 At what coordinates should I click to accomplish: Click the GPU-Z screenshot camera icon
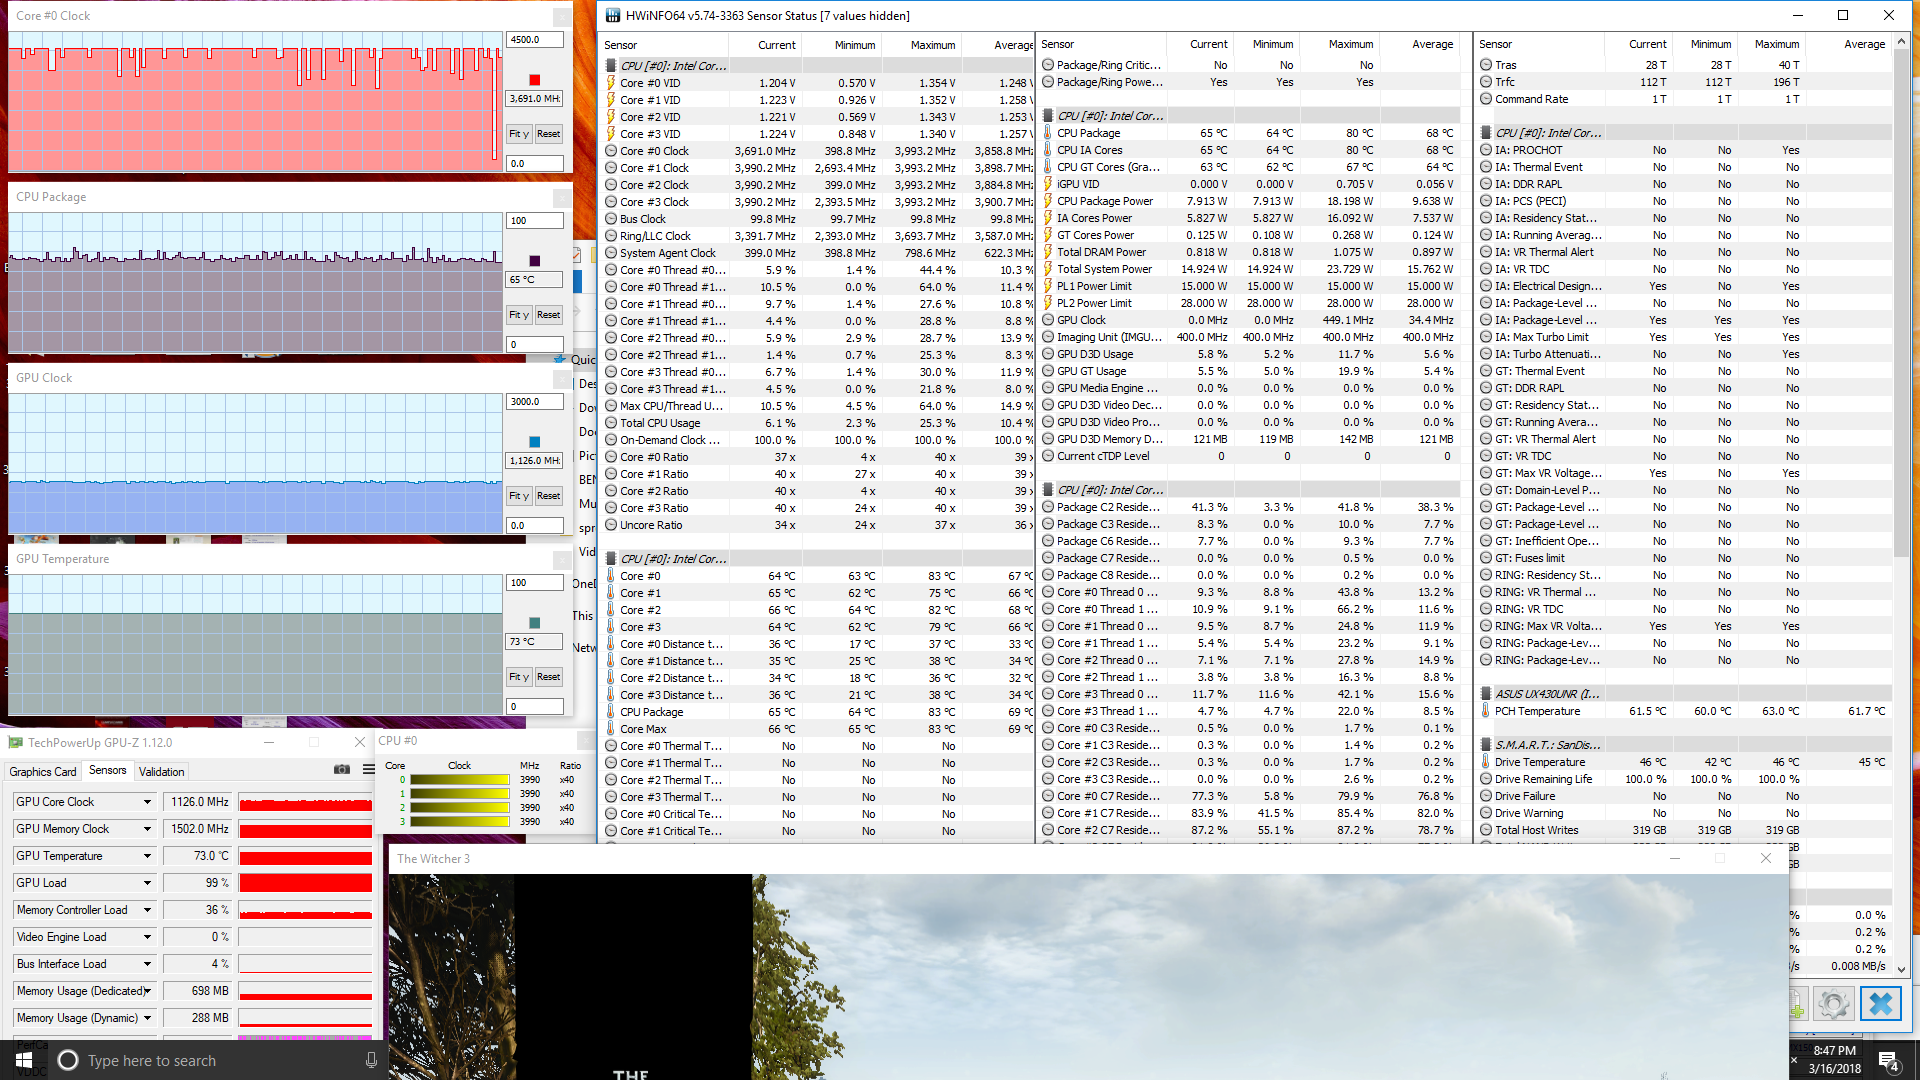pyautogui.click(x=342, y=769)
